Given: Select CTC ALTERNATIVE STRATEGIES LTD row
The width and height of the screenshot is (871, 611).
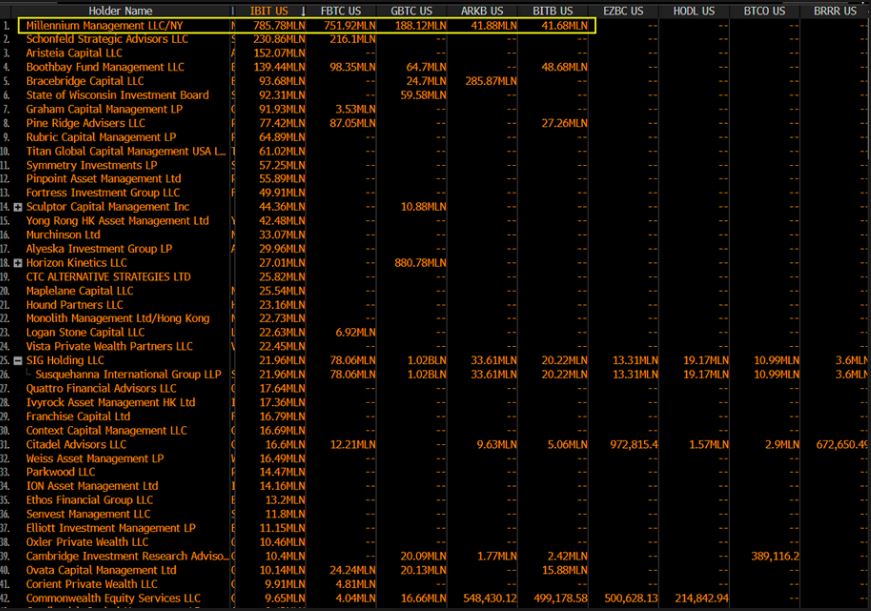Looking at the screenshot, I should point(108,277).
